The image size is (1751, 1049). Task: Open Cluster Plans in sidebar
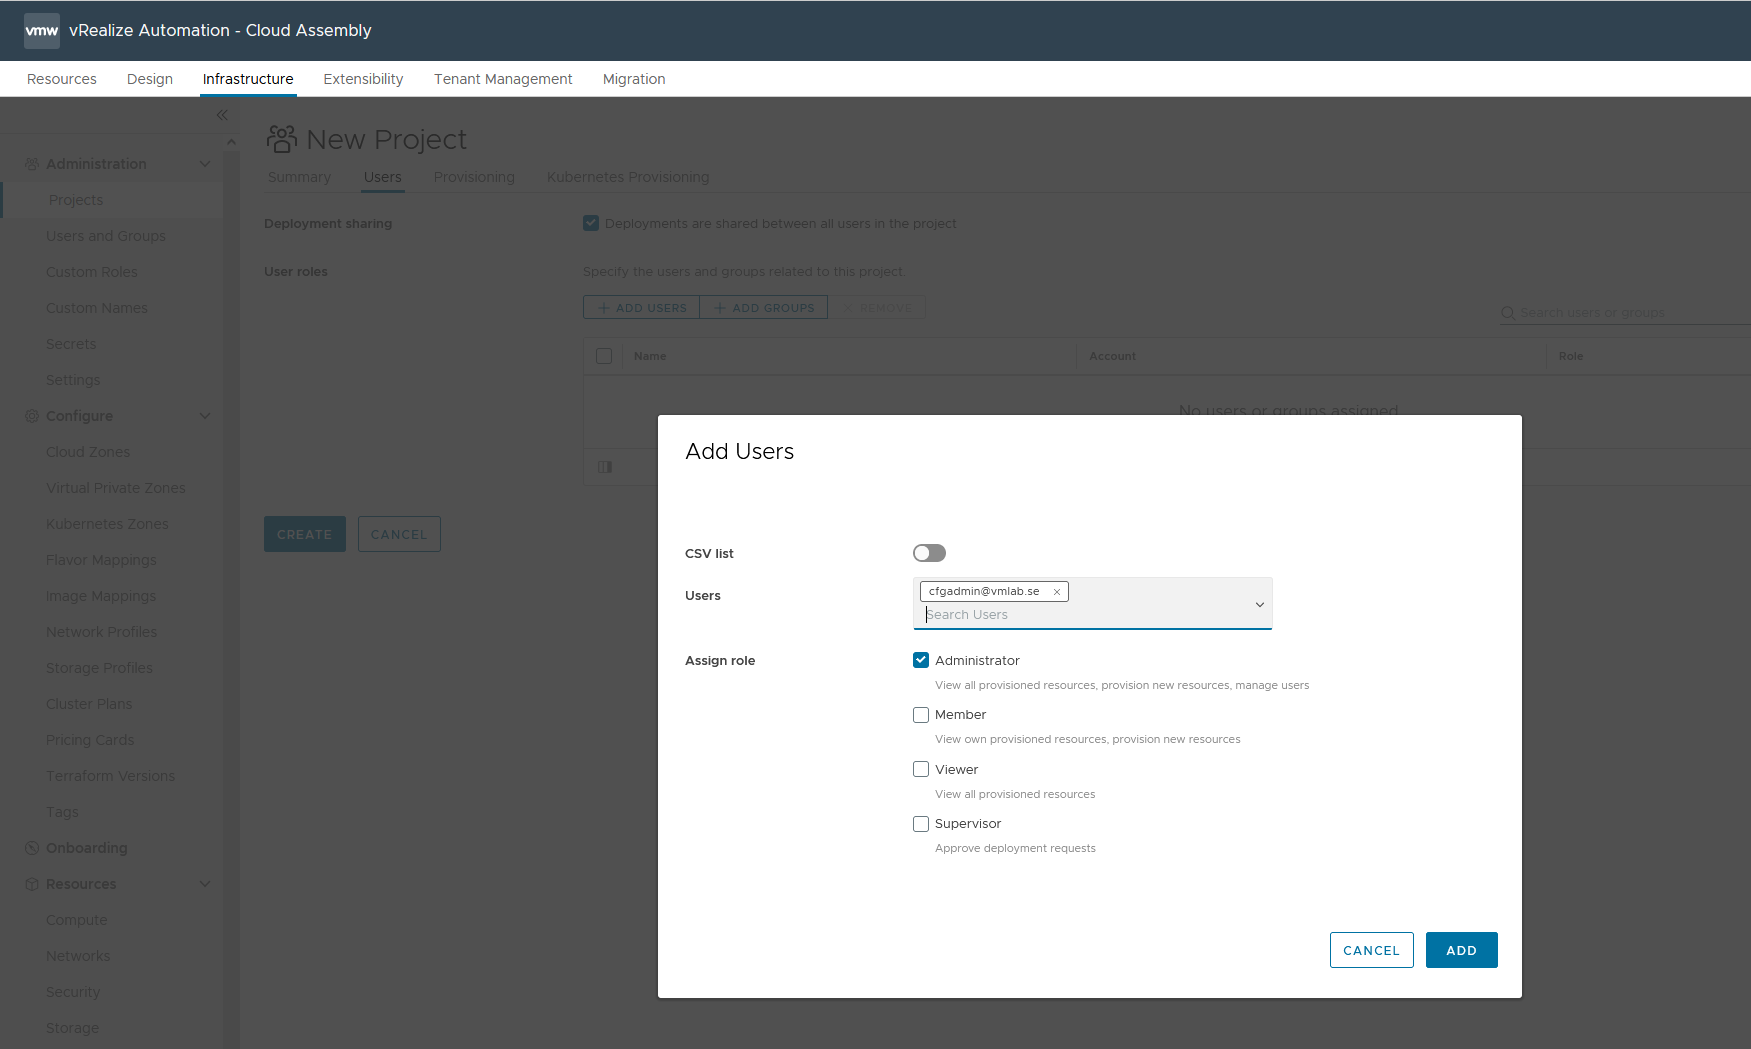pos(89,704)
